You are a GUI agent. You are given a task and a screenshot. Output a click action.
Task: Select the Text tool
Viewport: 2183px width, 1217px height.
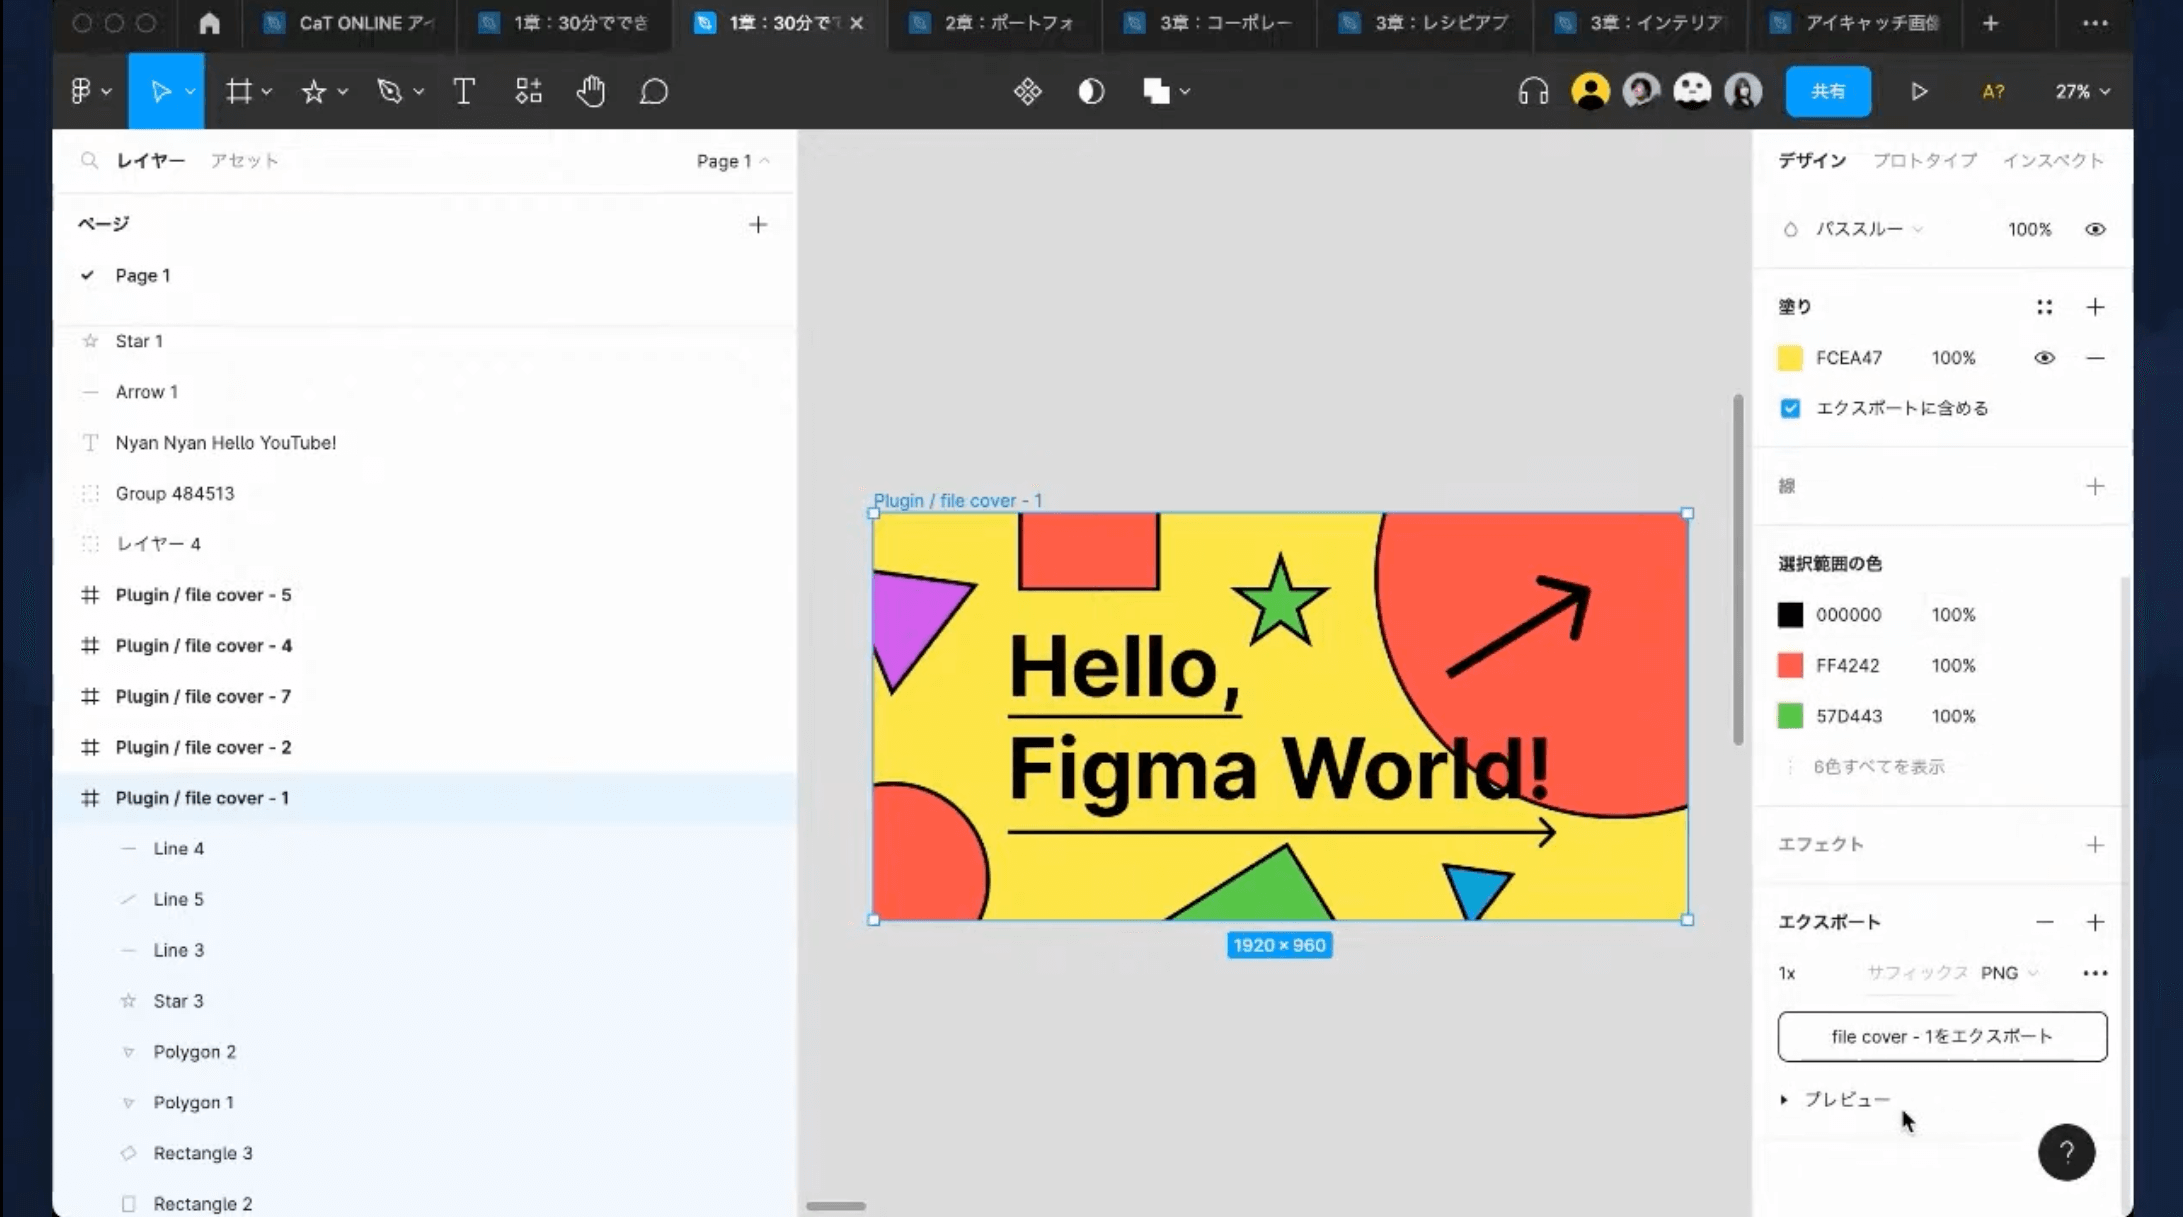(x=464, y=91)
